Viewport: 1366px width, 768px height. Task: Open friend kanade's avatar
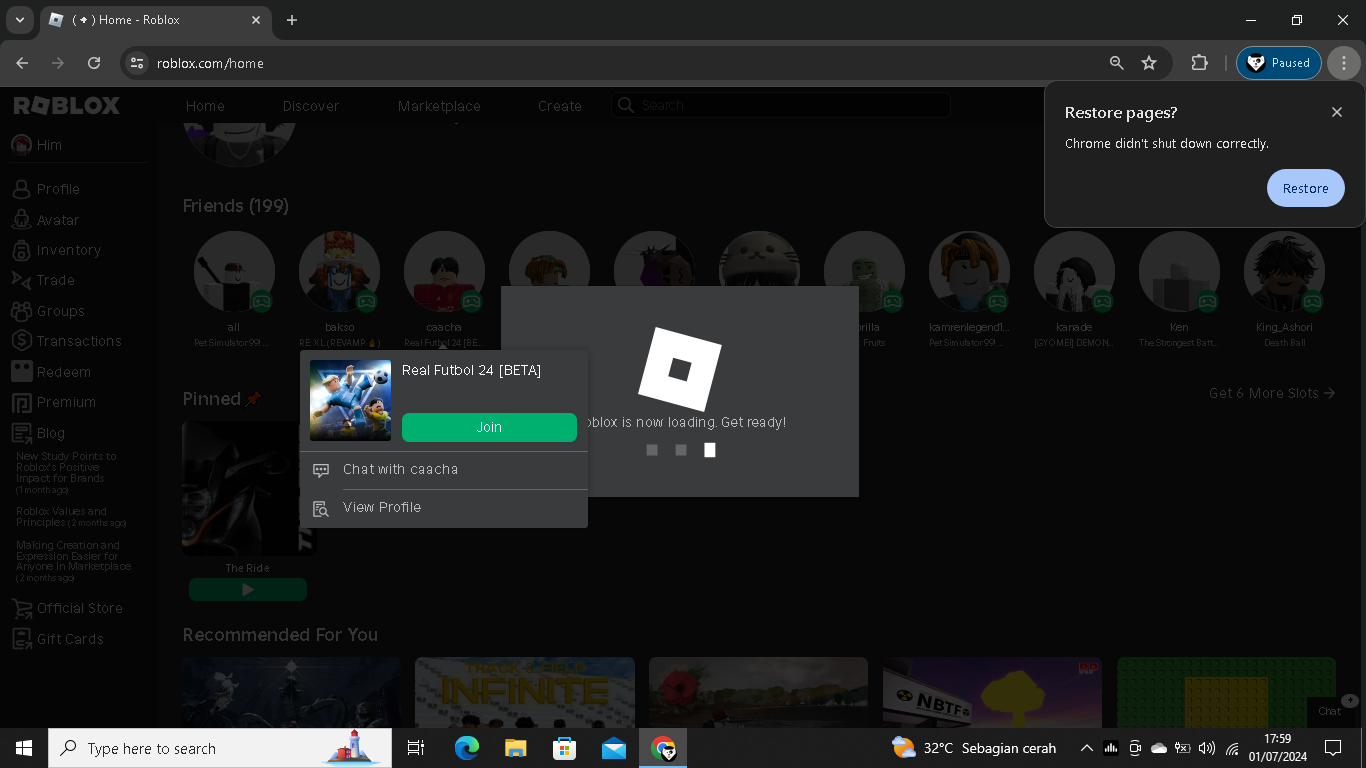1074,272
